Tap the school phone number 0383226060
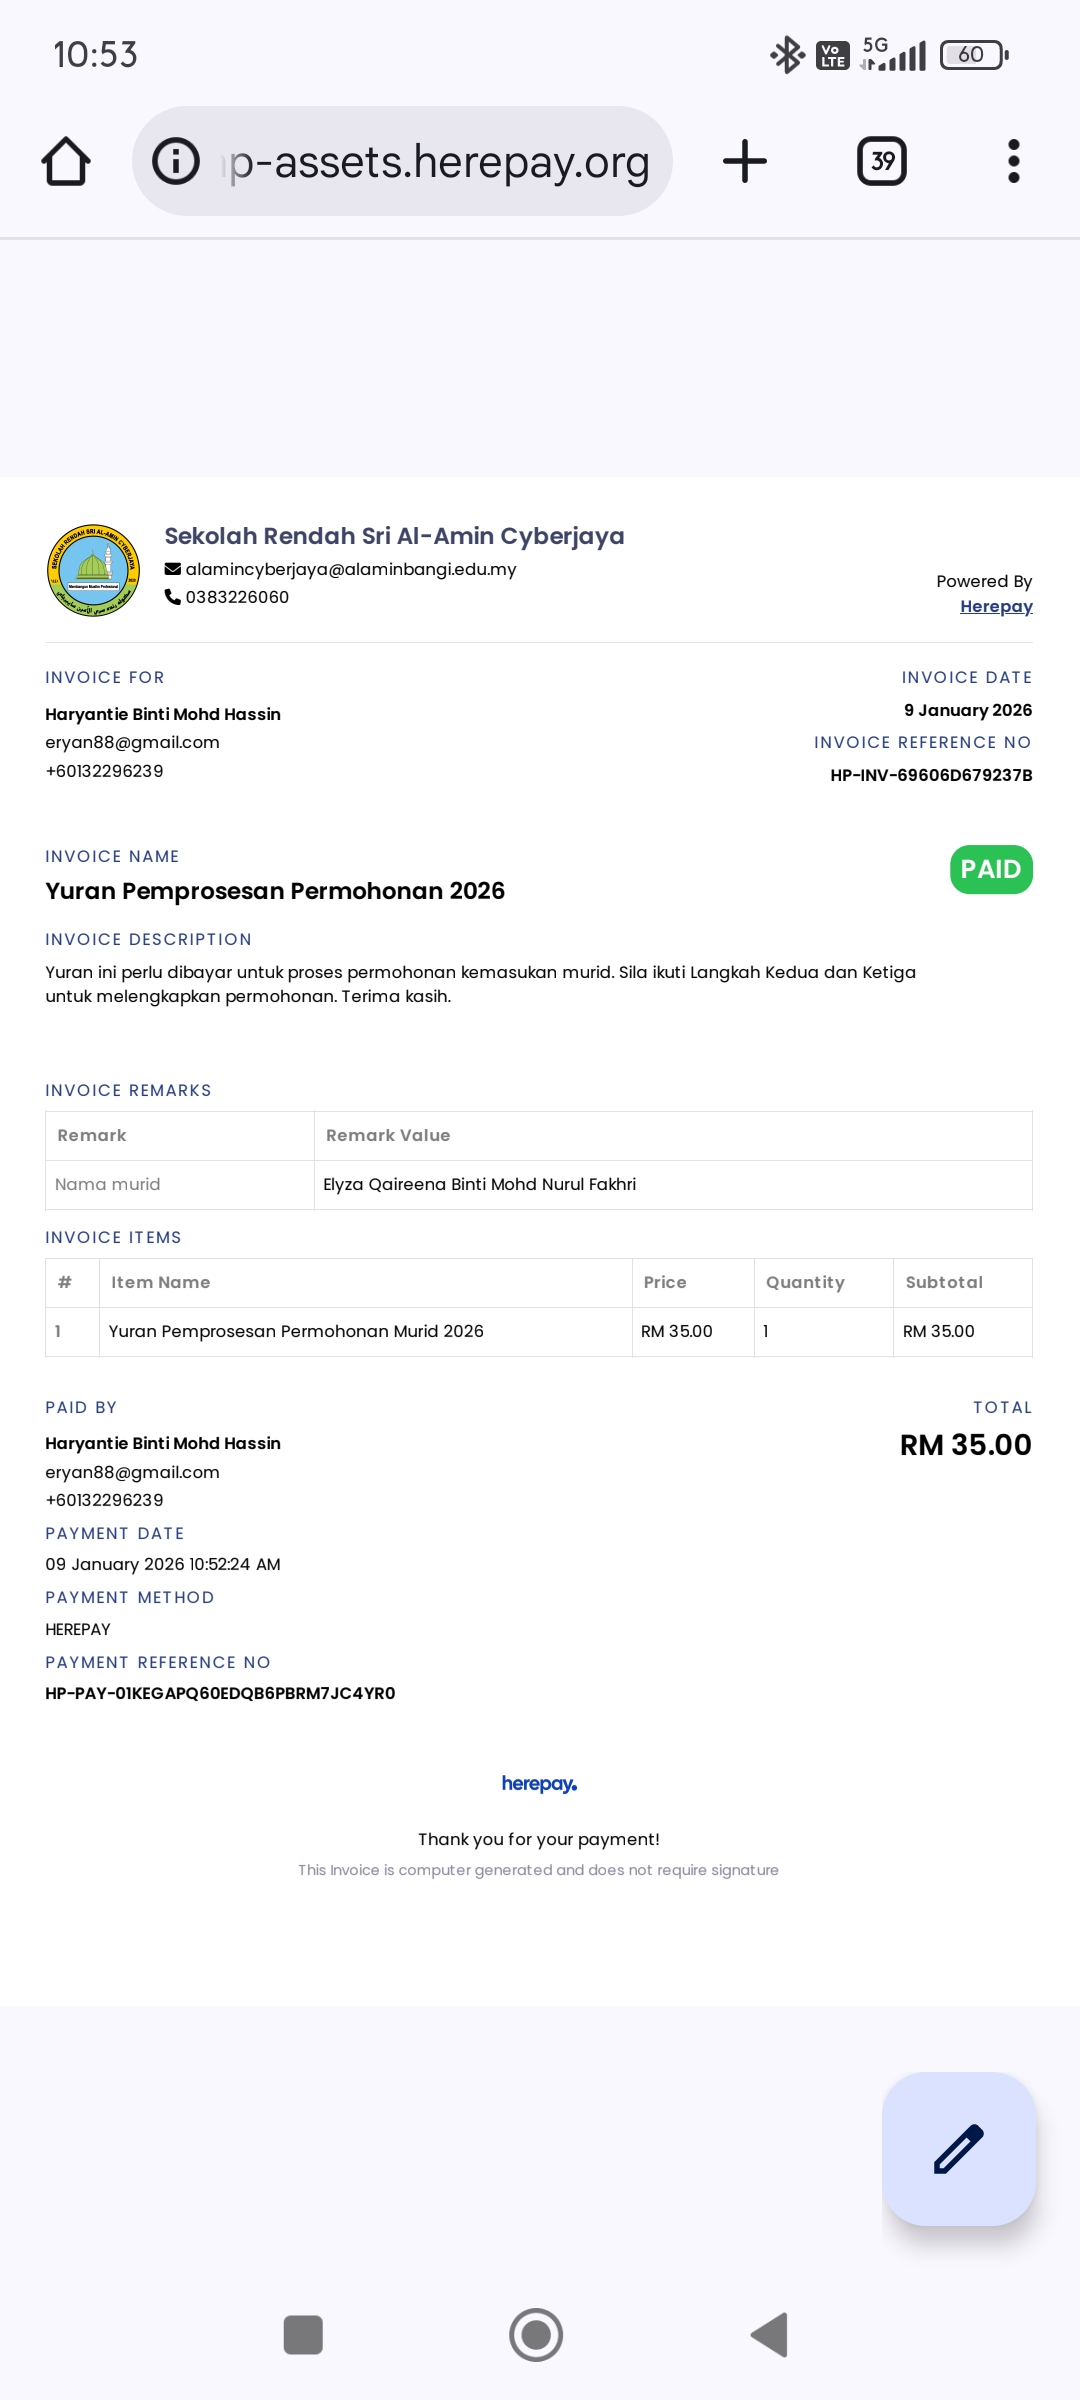Viewport: 1080px width, 2400px height. point(237,597)
